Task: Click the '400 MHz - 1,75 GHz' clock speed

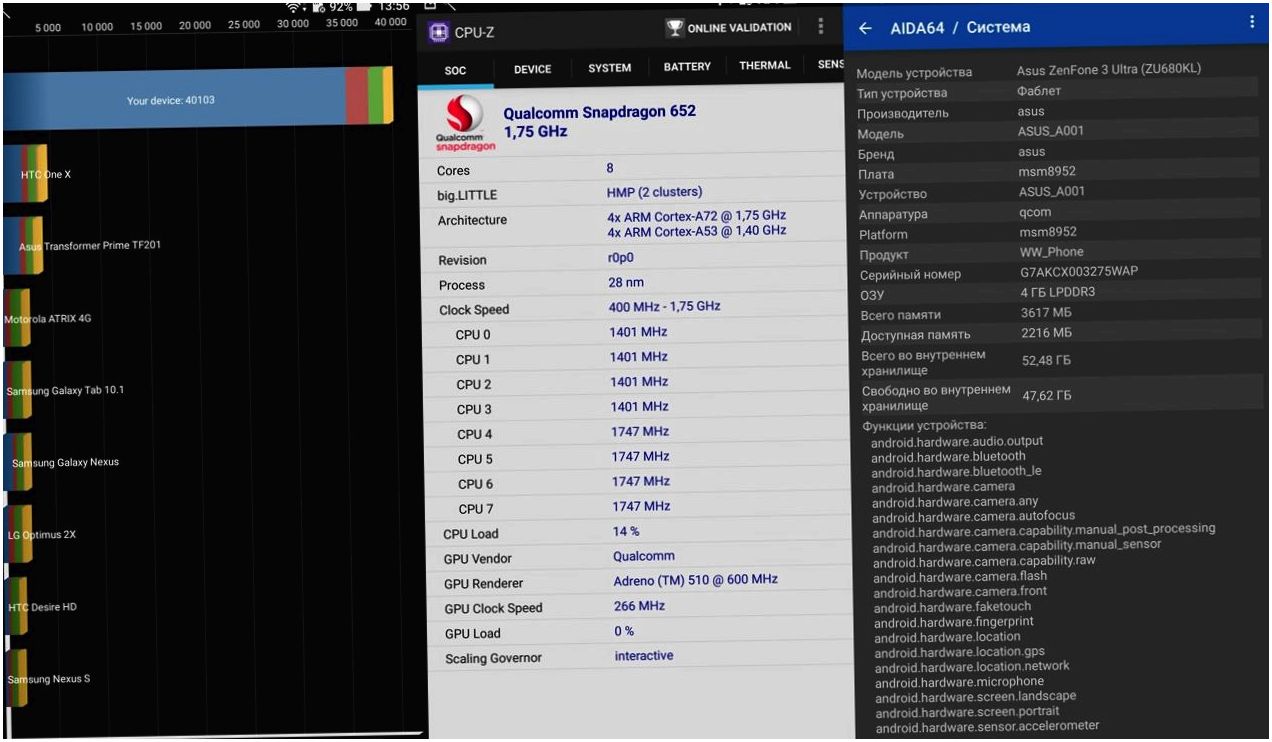Action: 664,307
